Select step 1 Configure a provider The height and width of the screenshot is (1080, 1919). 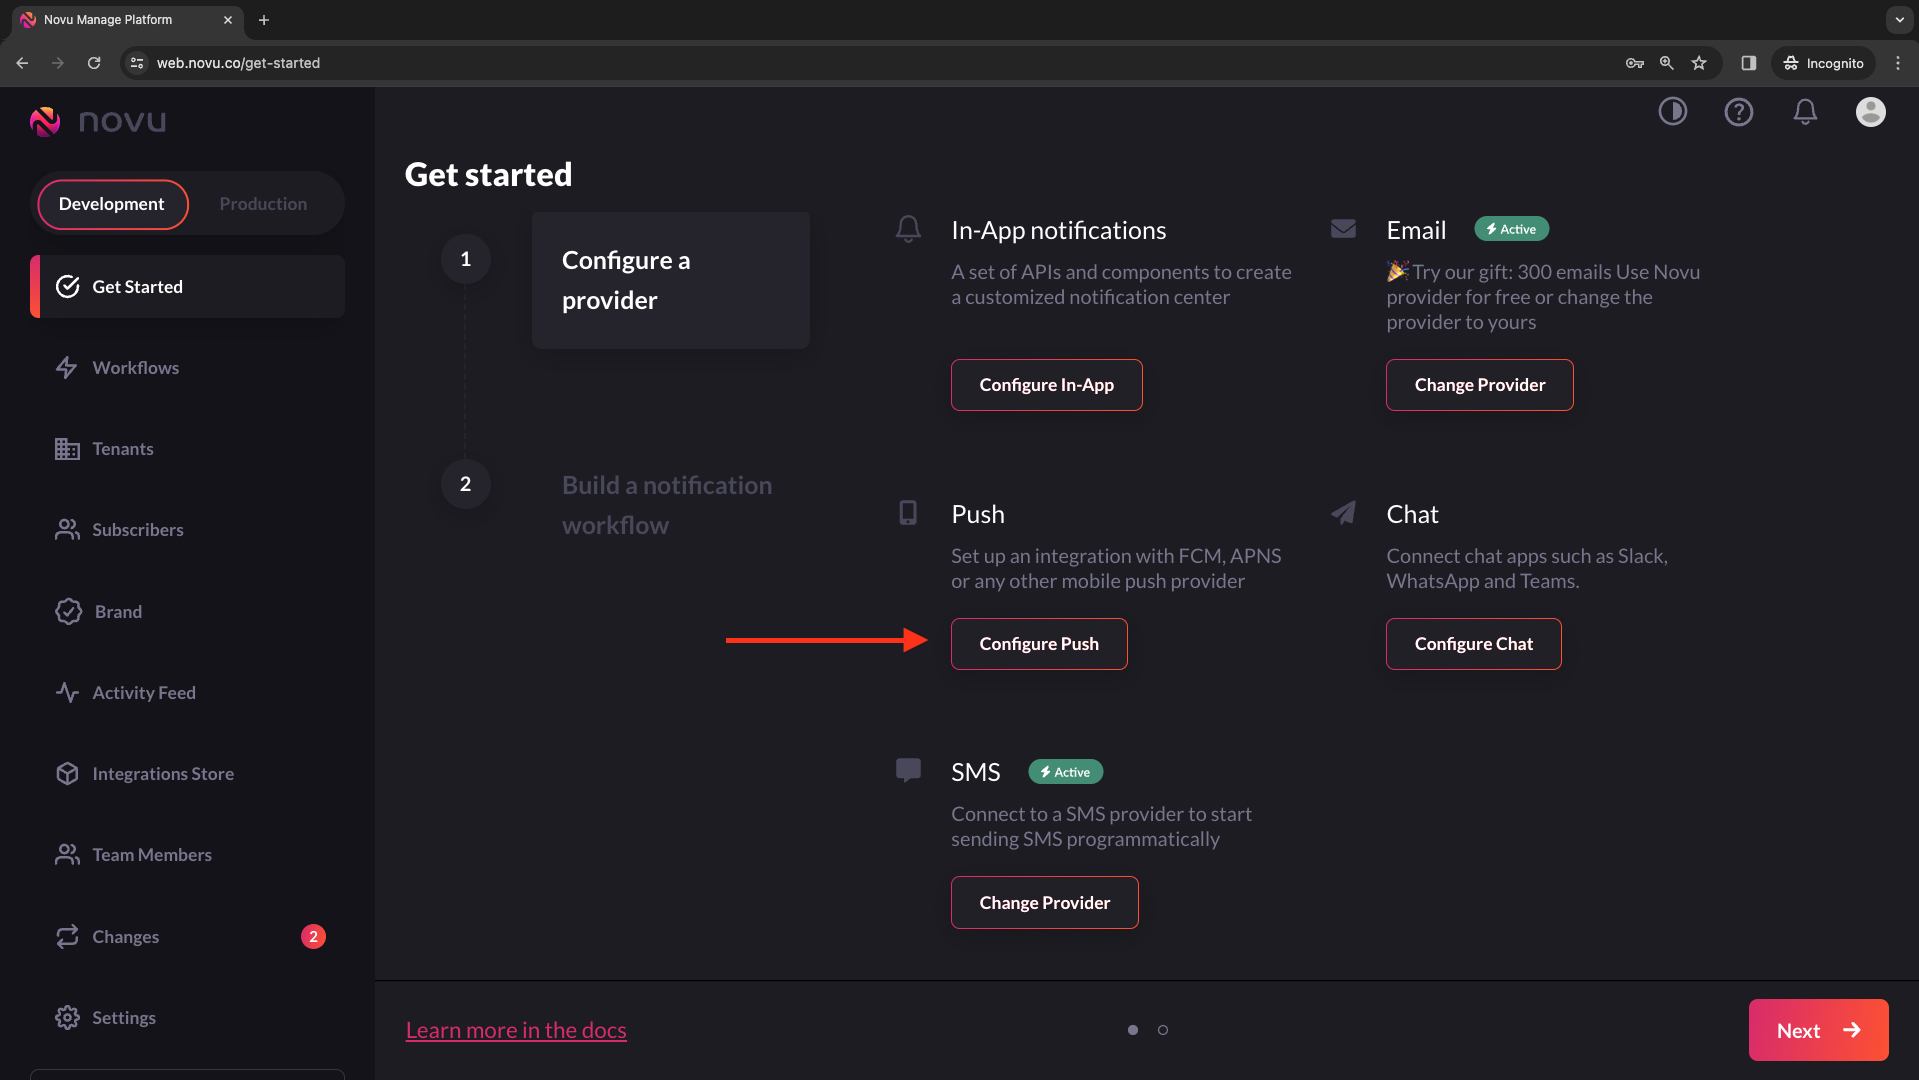coord(670,280)
